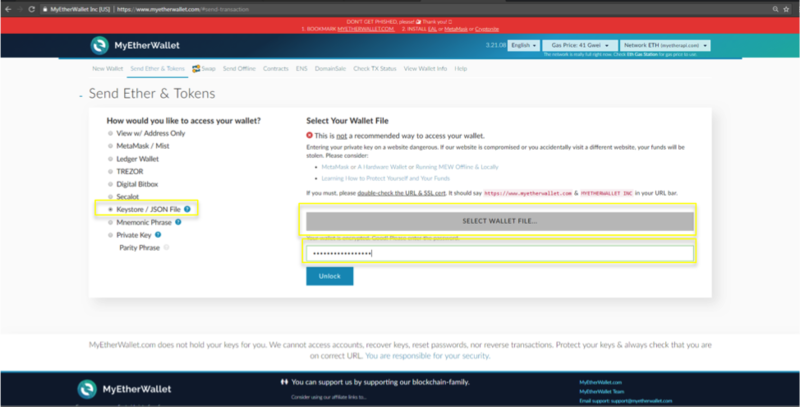This screenshot has width=800, height=407.
Task: Click the Swap tab icon
Action: (x=196, y=68)
